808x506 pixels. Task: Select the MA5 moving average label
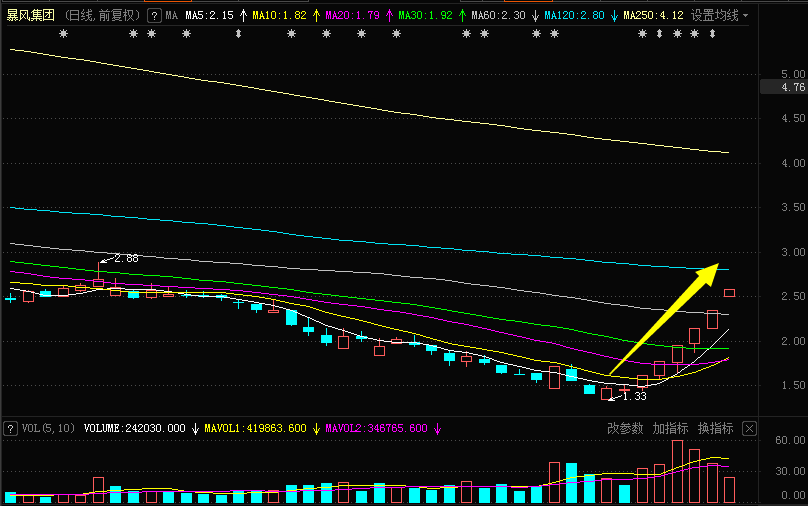point(209,16)
